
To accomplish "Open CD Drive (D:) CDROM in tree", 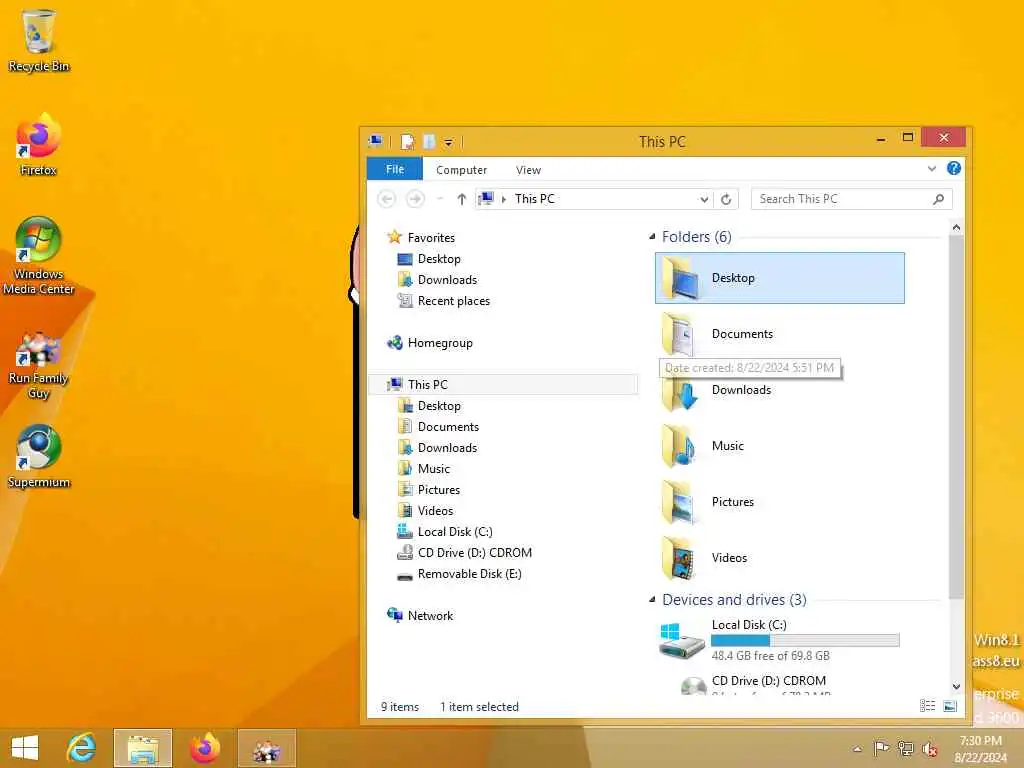I will pyautogui.click(x=465, y=552).
